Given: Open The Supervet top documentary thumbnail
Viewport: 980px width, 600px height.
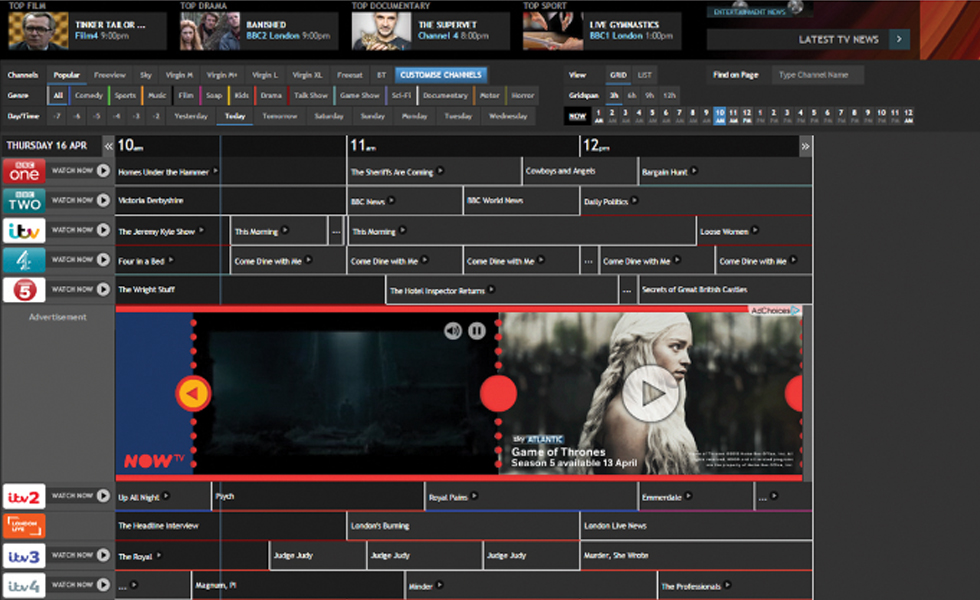Looking at the screenshot, I should (x=381, y=31).
